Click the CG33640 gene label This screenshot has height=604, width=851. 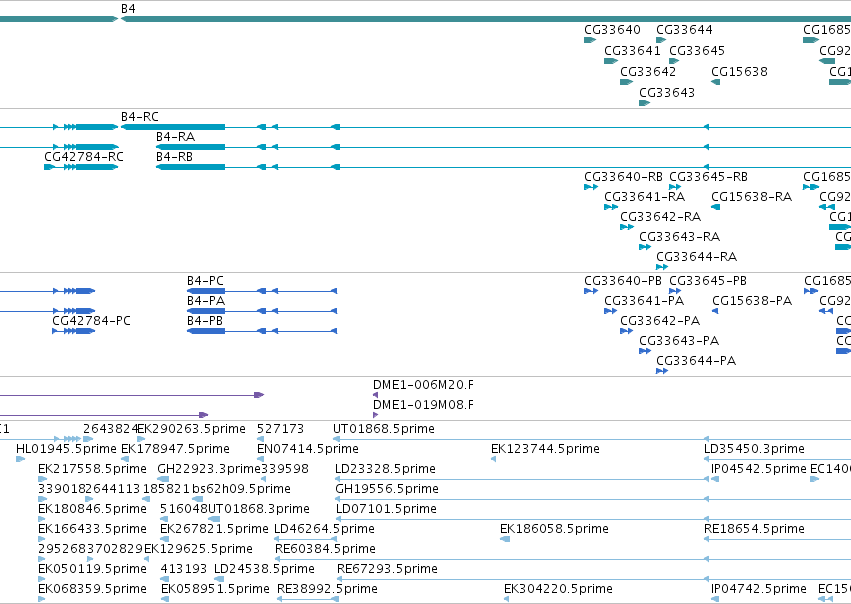(x=612, y=30)
